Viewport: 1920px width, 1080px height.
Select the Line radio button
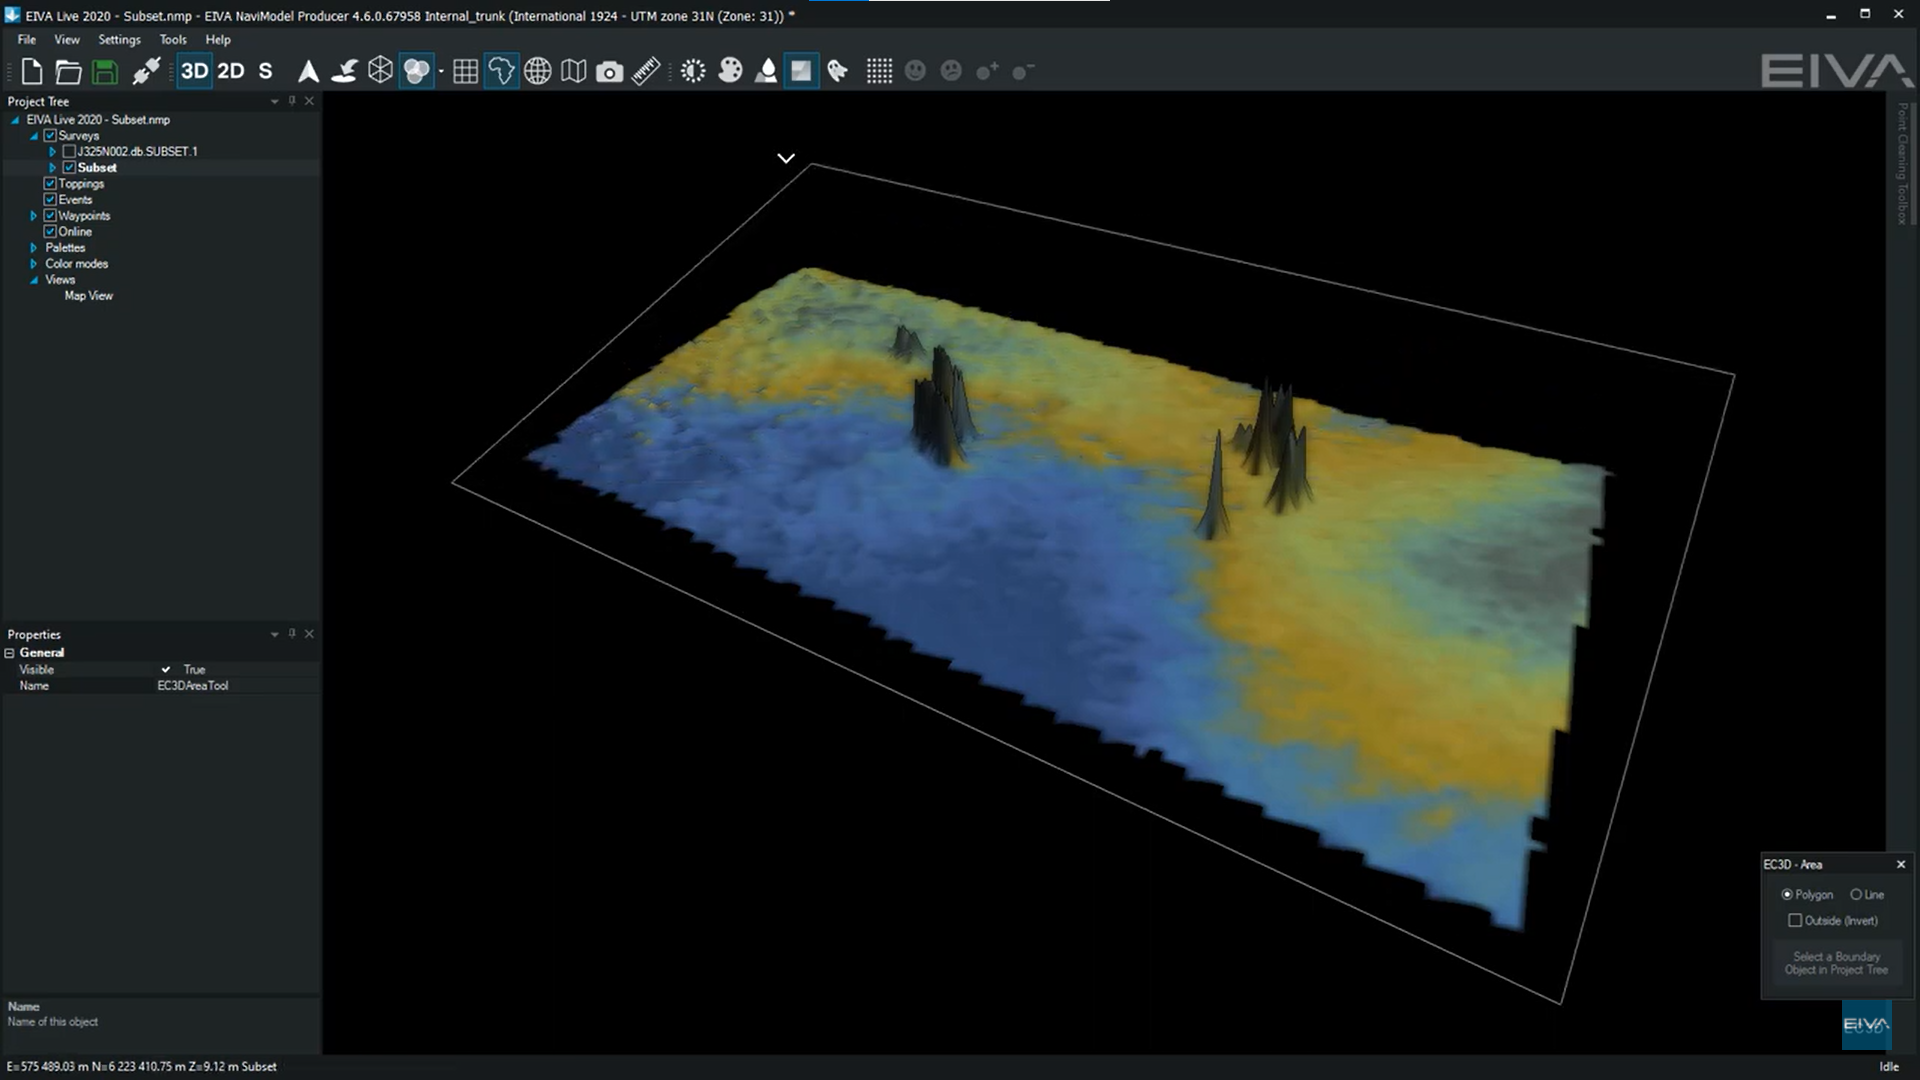point(1856,895)
